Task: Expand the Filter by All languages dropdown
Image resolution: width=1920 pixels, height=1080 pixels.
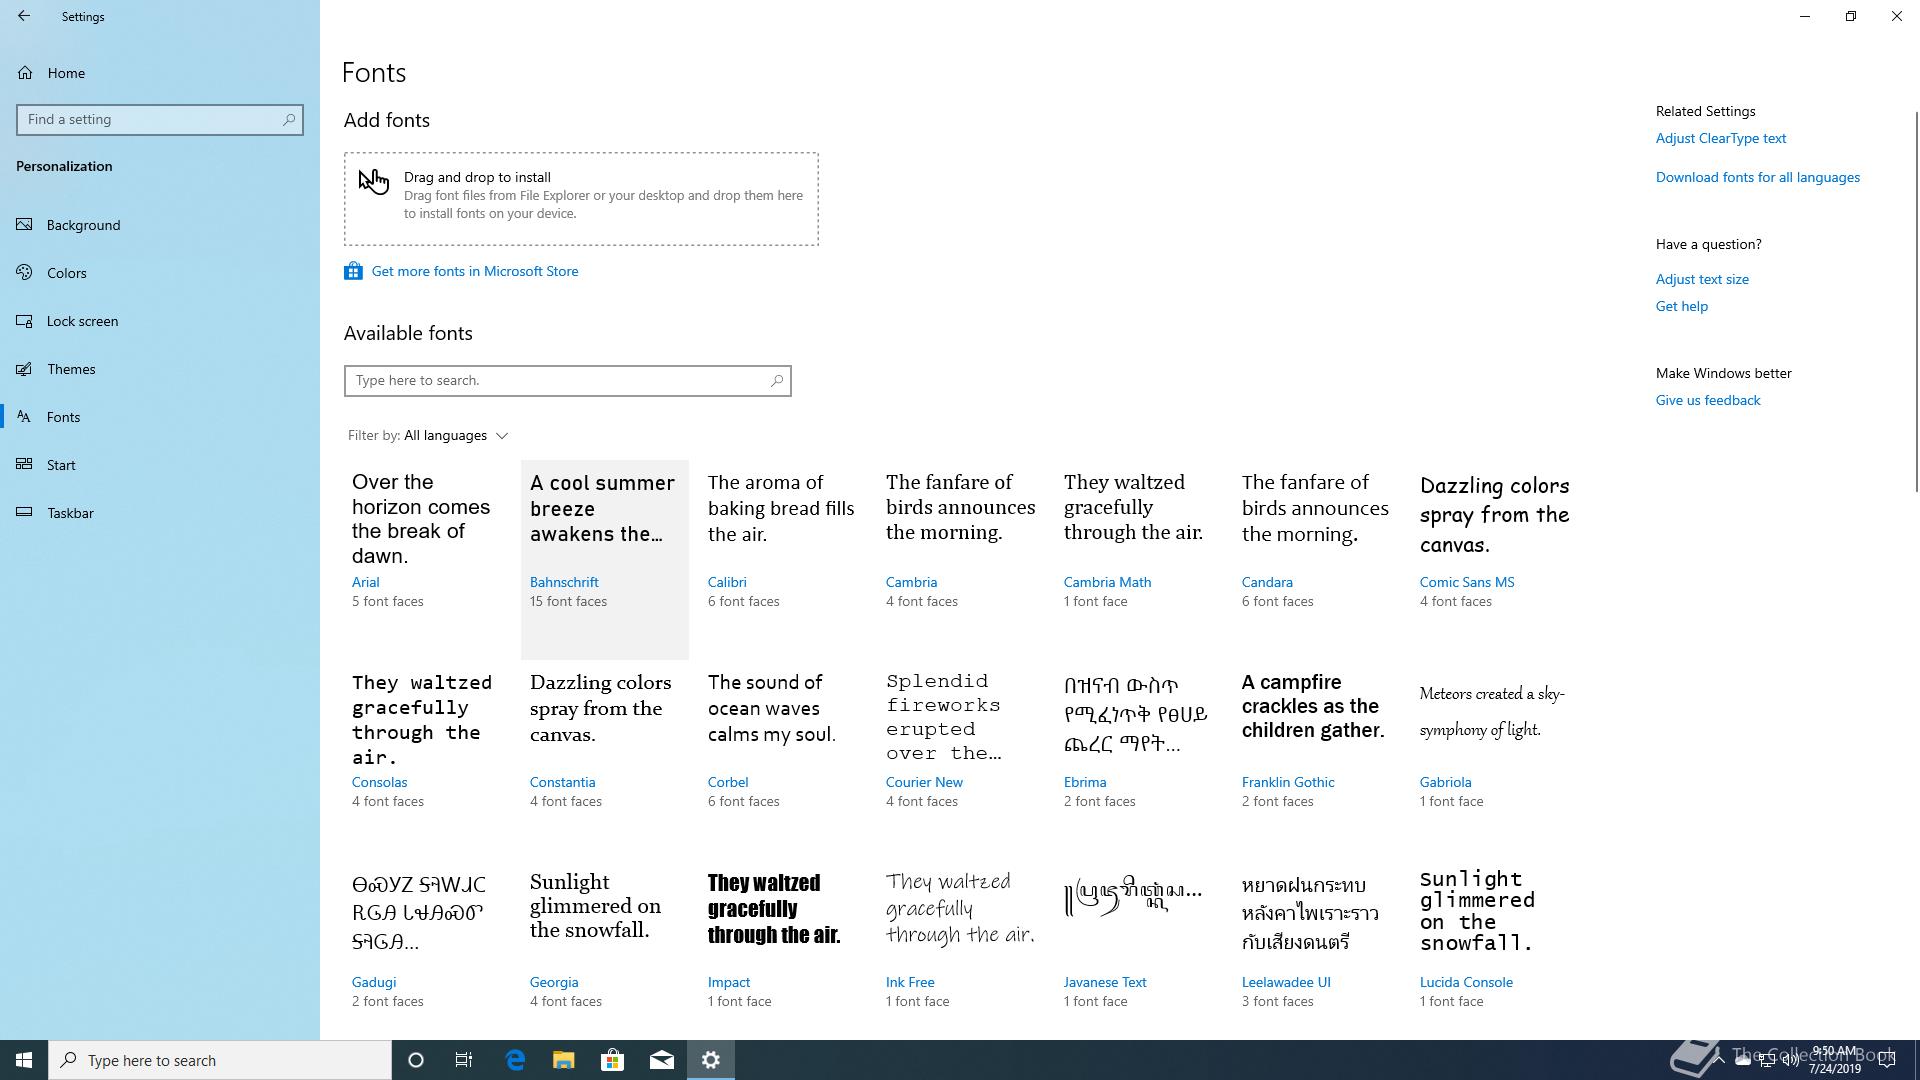Action: tap(428, 436)
